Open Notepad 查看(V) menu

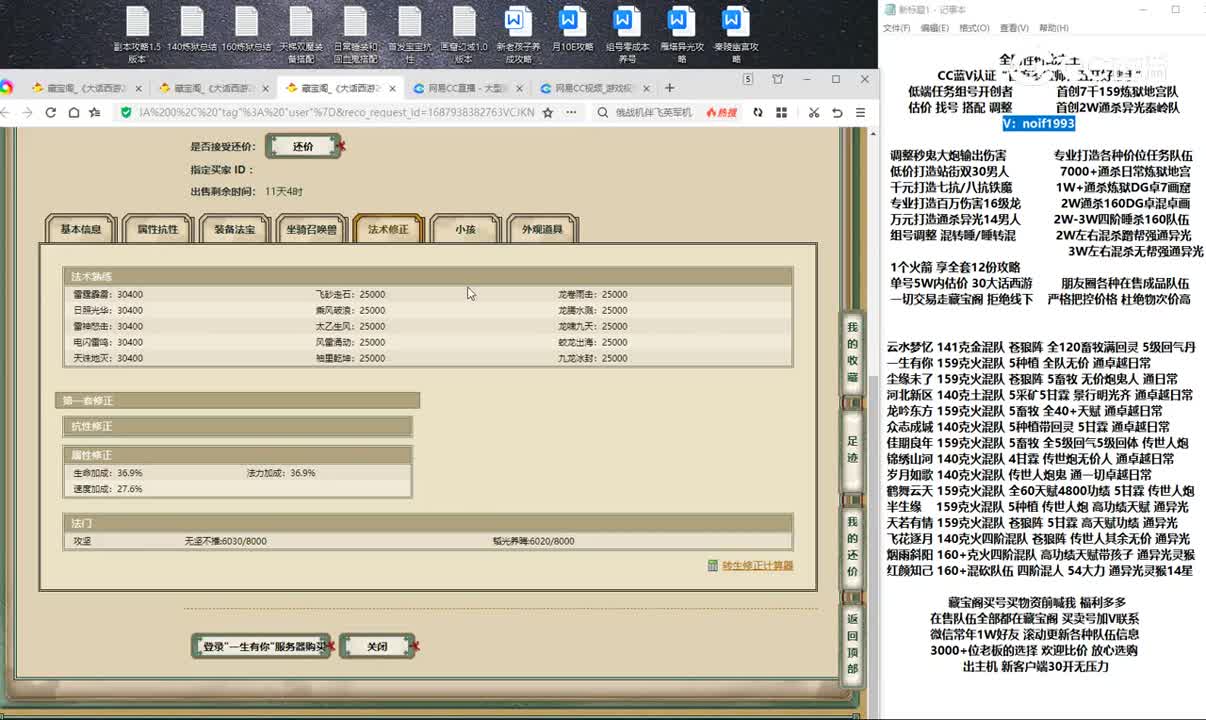click(x=1014, y=28)
